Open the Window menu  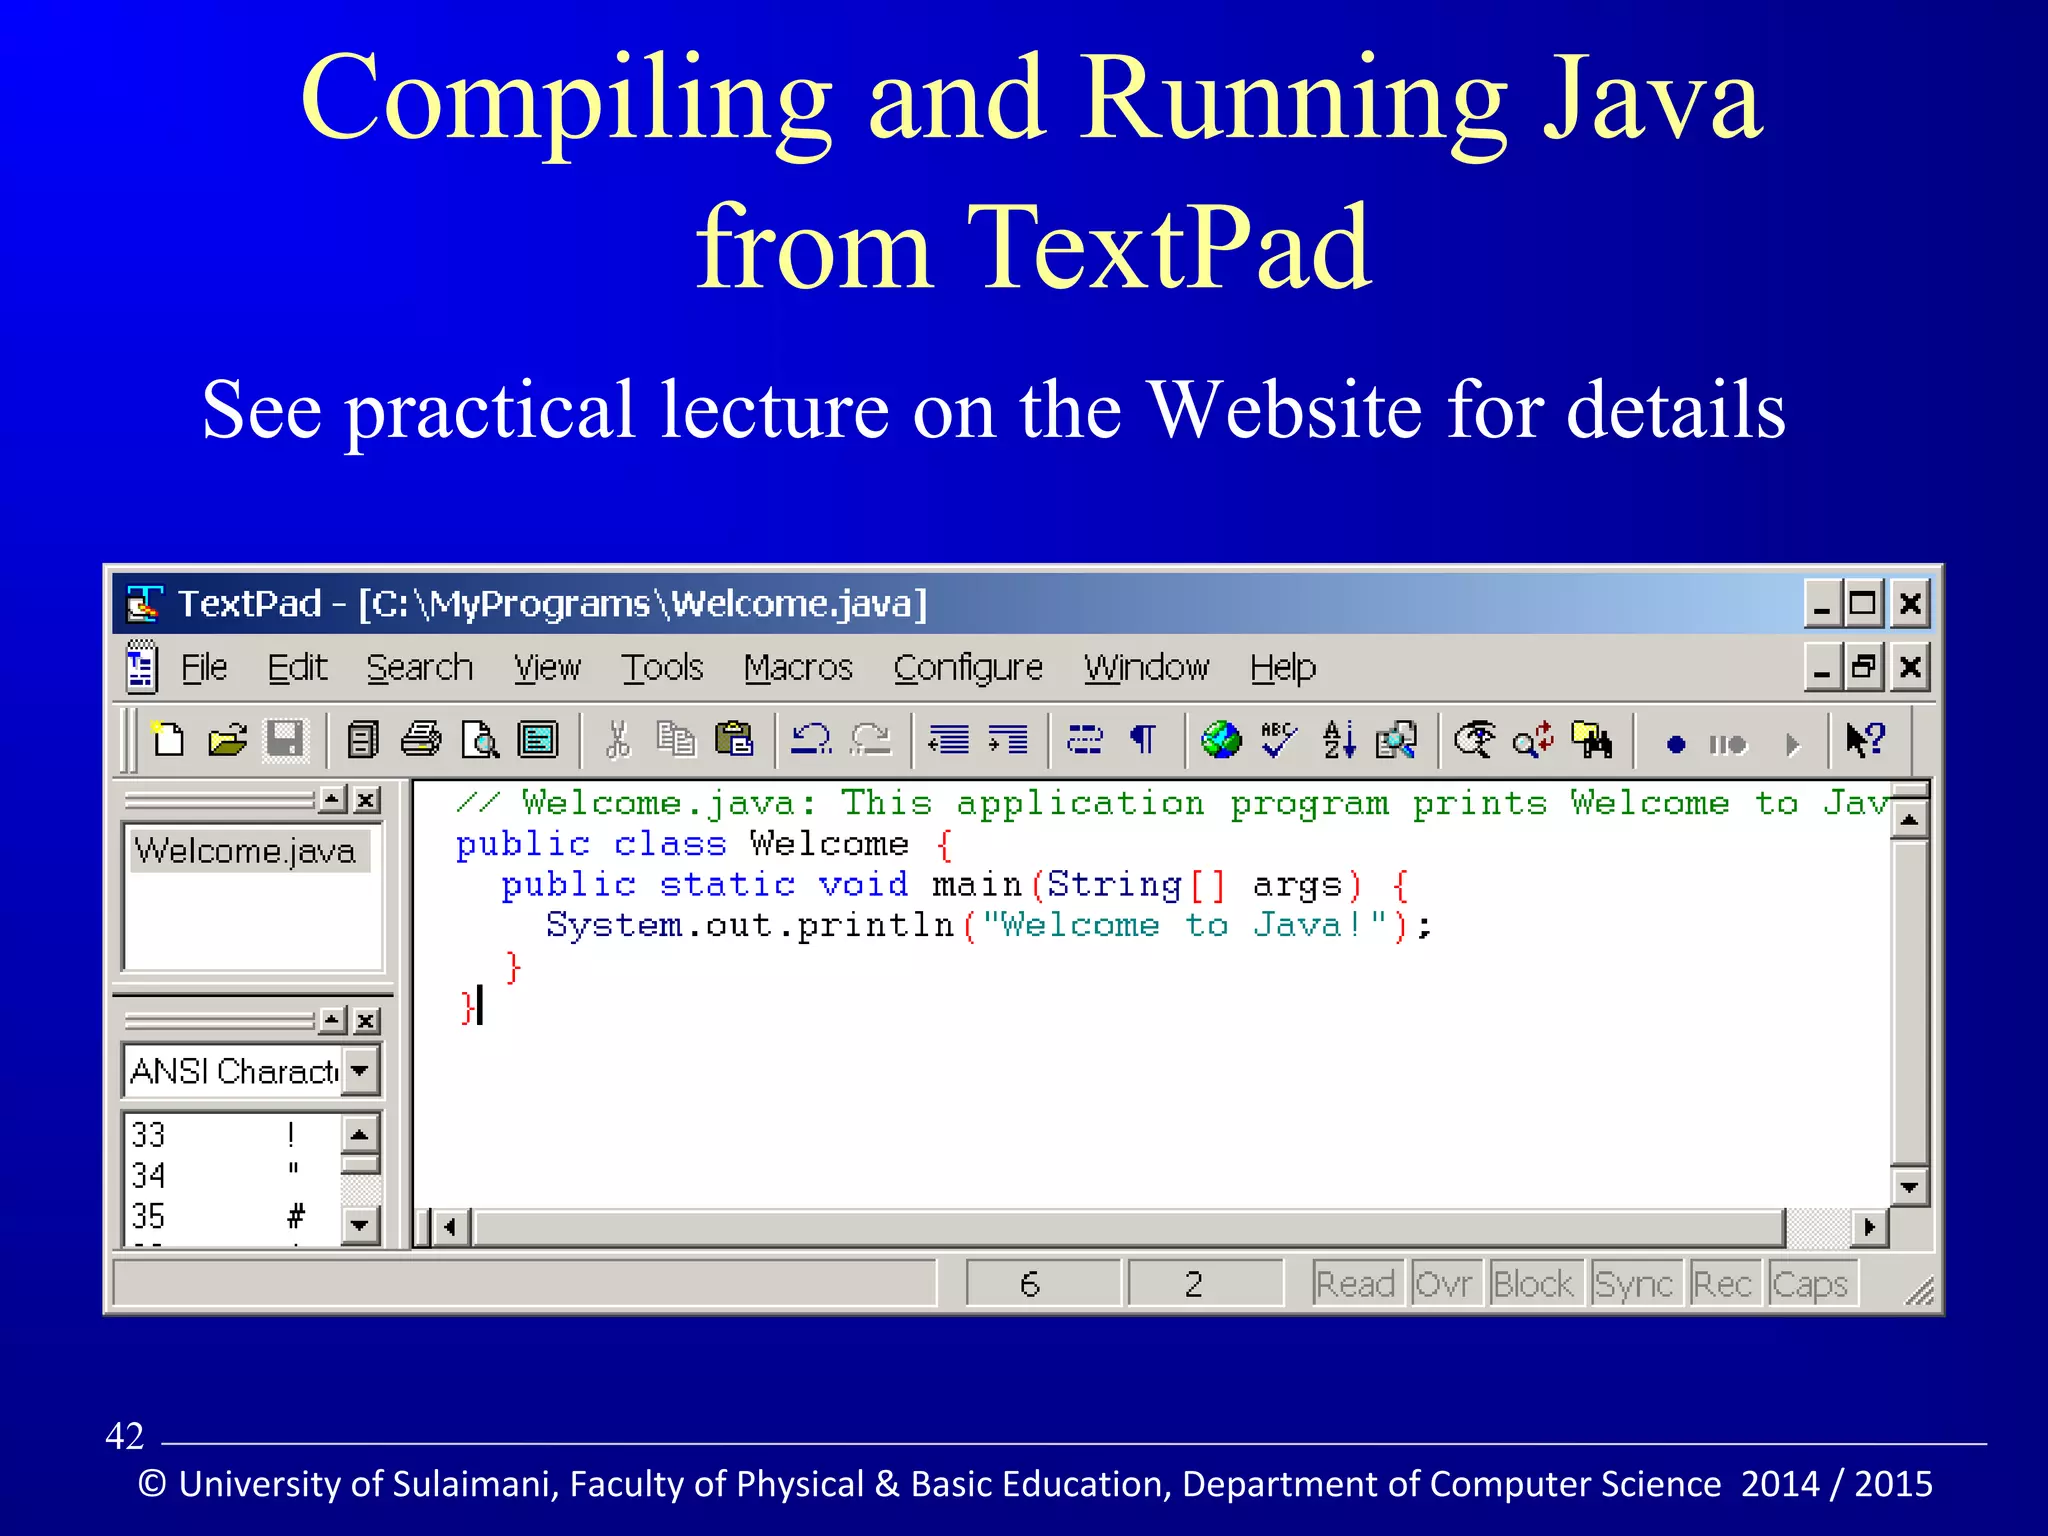point(1147,667)
